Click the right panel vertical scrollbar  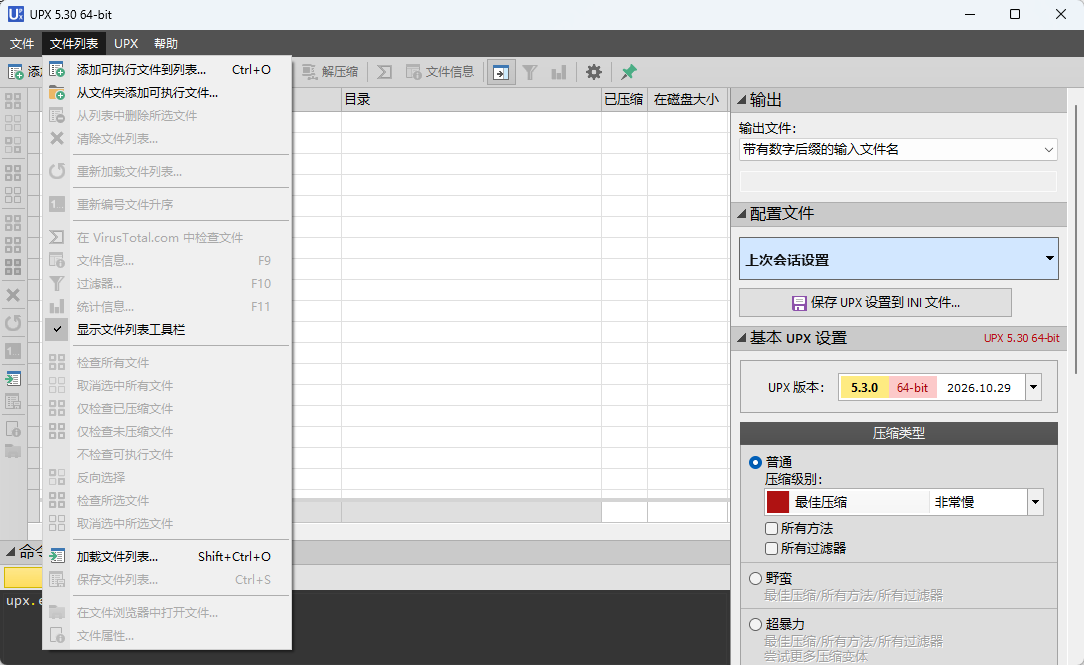(x=1076, y=238)
